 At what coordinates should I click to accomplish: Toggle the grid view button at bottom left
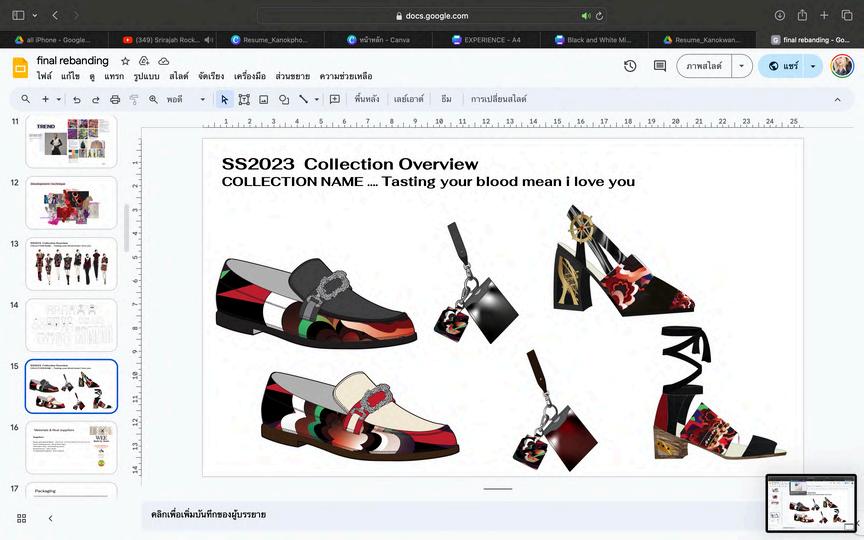21,518
